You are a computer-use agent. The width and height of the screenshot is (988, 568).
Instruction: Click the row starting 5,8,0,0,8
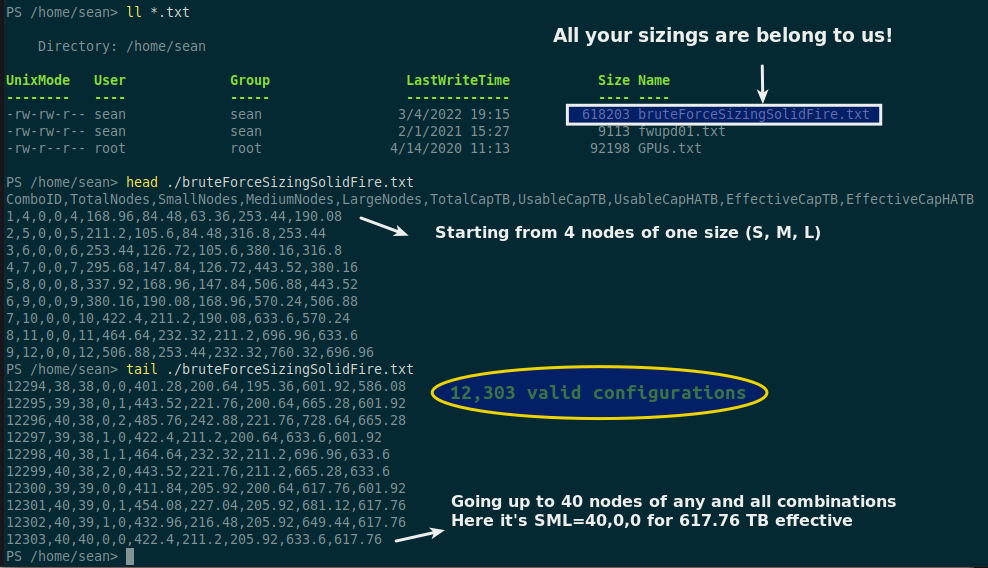point(182,284)
